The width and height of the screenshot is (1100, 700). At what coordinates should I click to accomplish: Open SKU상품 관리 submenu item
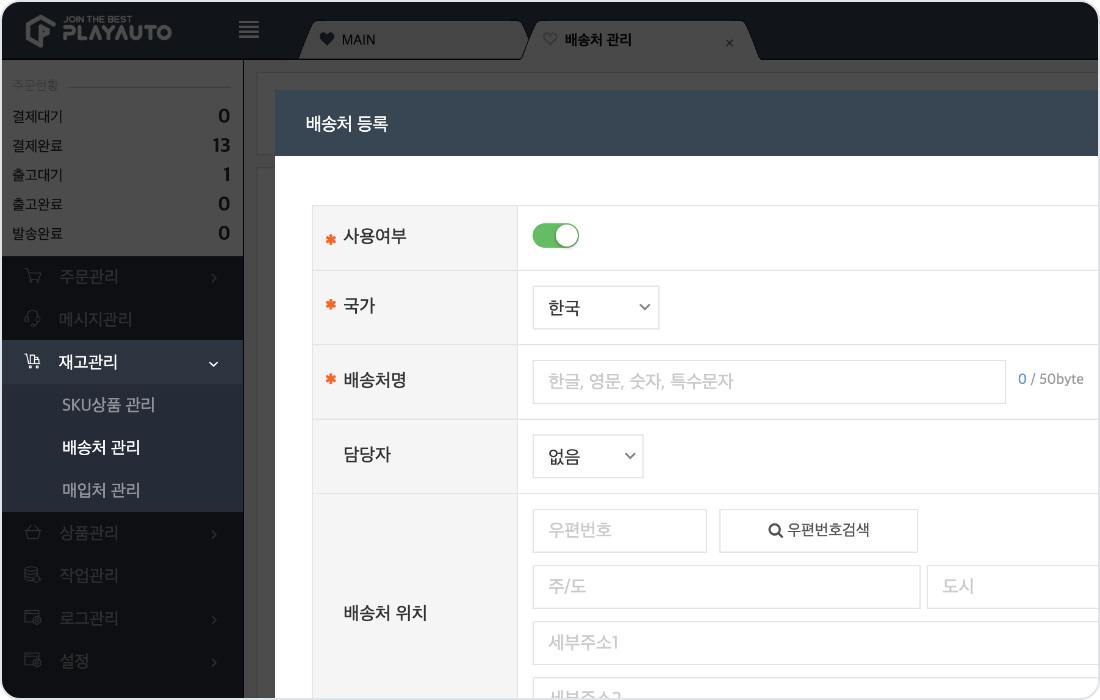click(x=108, y=405)
